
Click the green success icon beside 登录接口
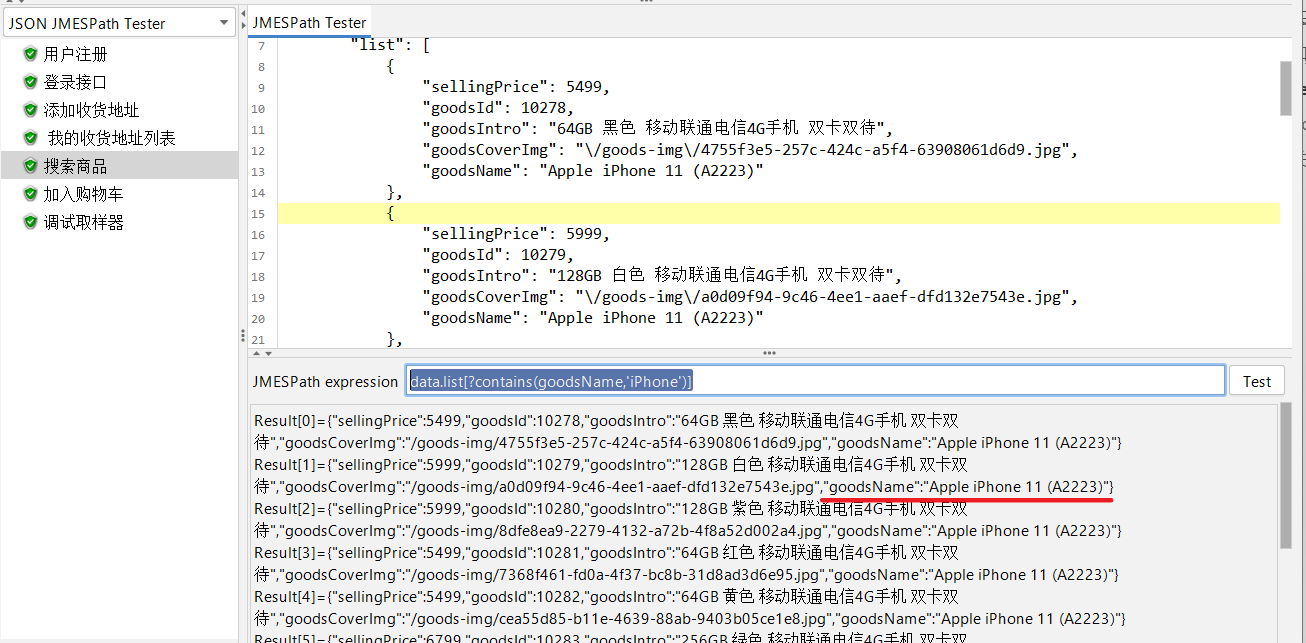30,82
